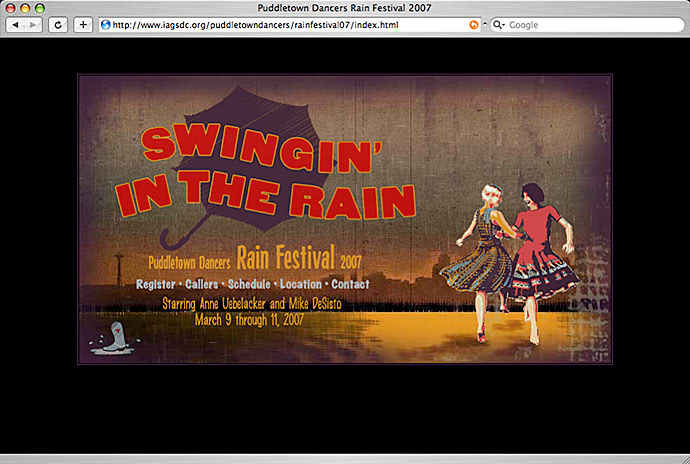
Task: Click the 'Puddletown Dancers' text
Action: coord(189,263)
